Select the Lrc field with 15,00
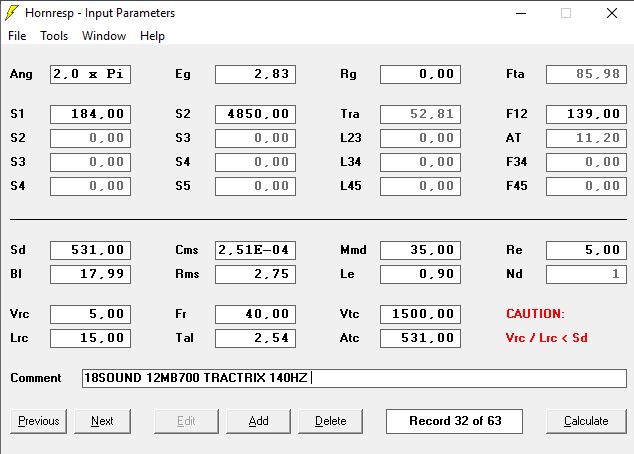 click(90, 338)
